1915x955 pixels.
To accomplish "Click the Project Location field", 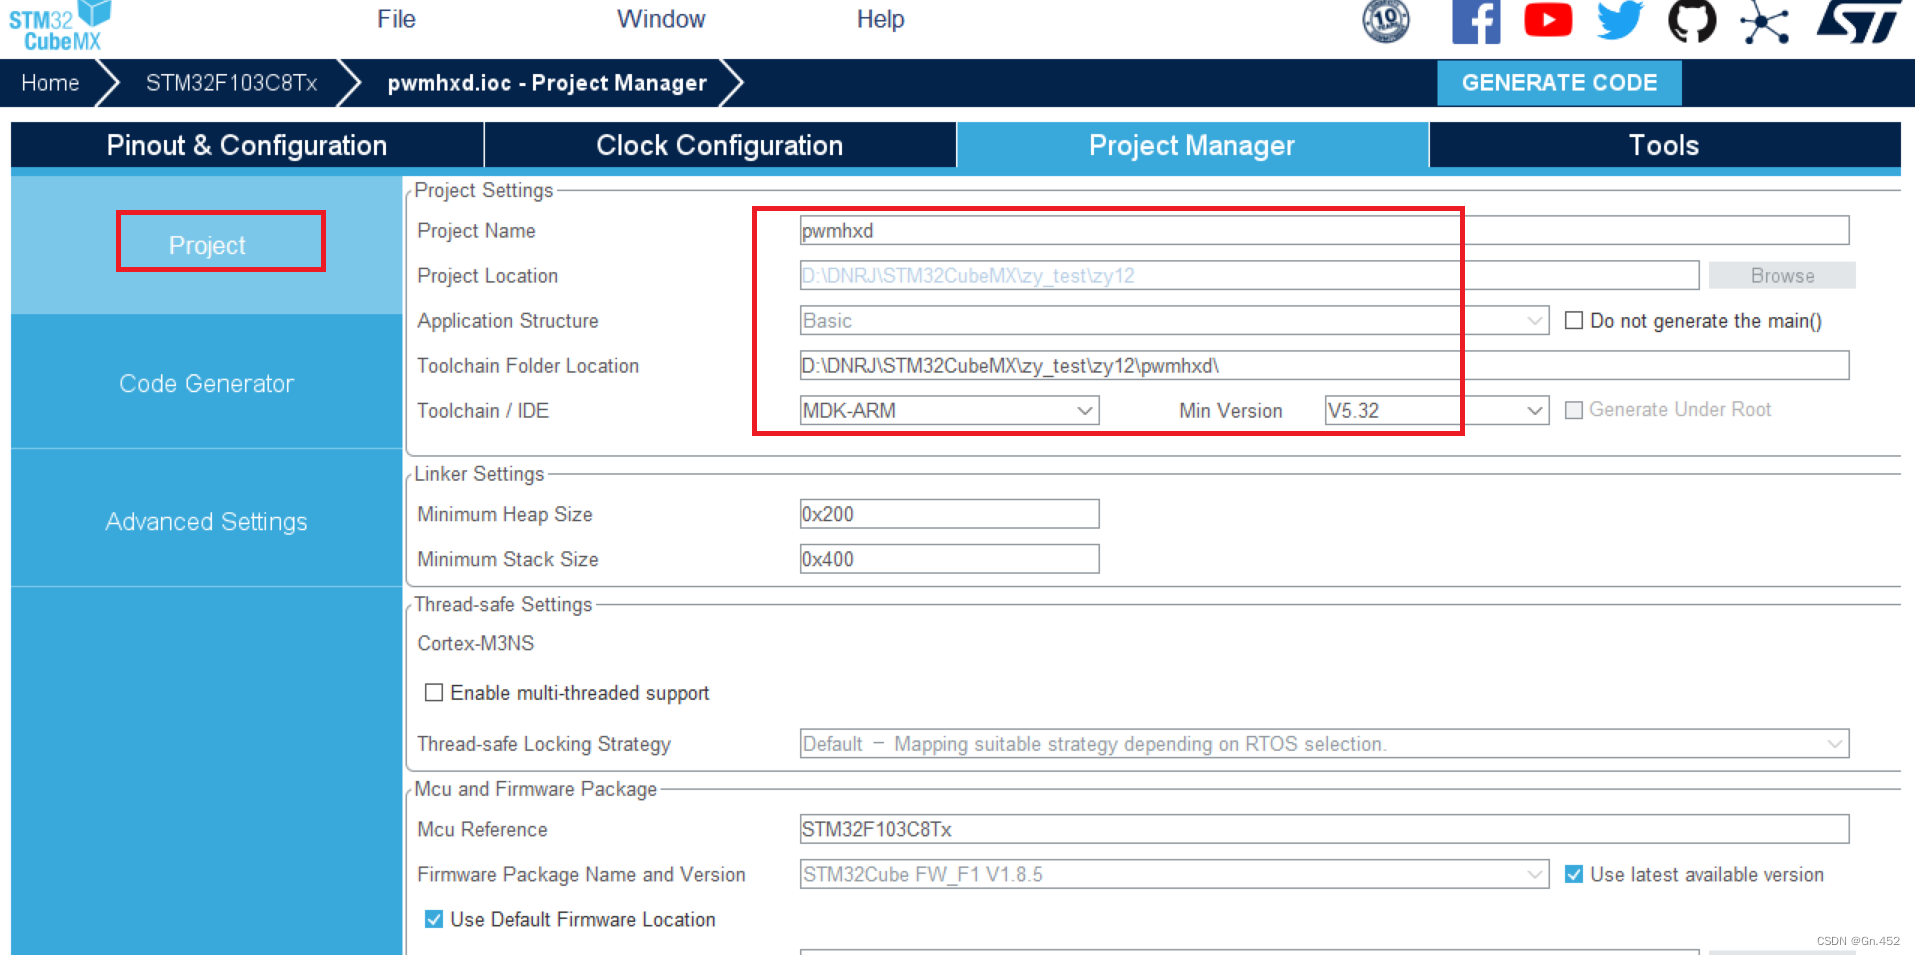I will coord(1249,275).
